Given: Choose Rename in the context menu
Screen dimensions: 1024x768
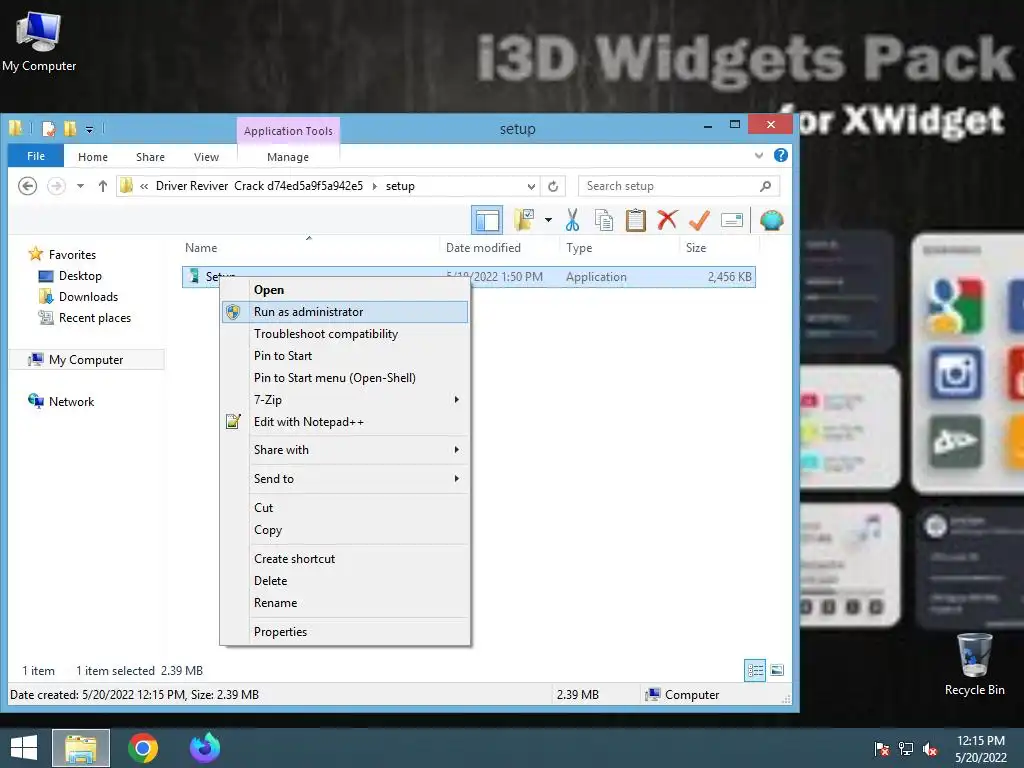Looking at the screenshot, I should point(345,603).
